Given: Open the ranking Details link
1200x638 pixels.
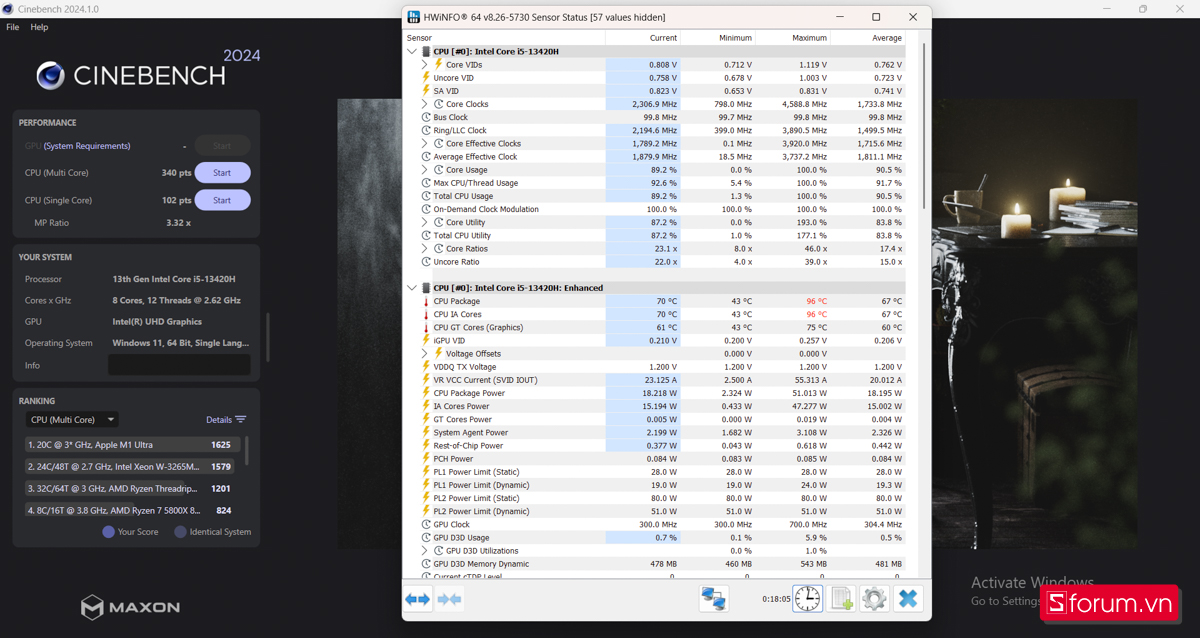Looking at the screenshot, I should point(219,420).
